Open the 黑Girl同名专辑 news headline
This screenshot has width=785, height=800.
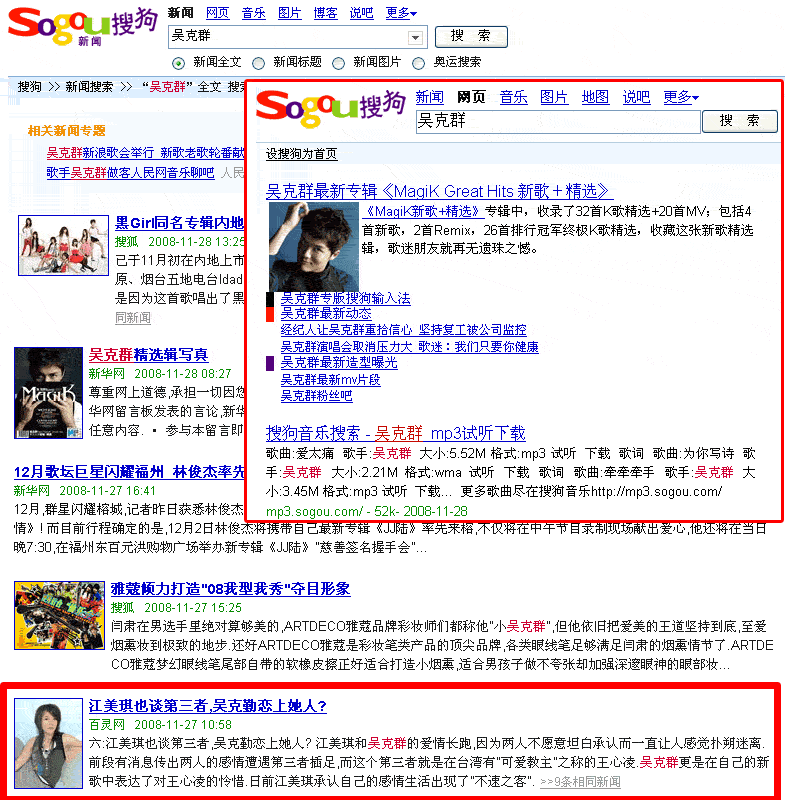pos(180,223)
